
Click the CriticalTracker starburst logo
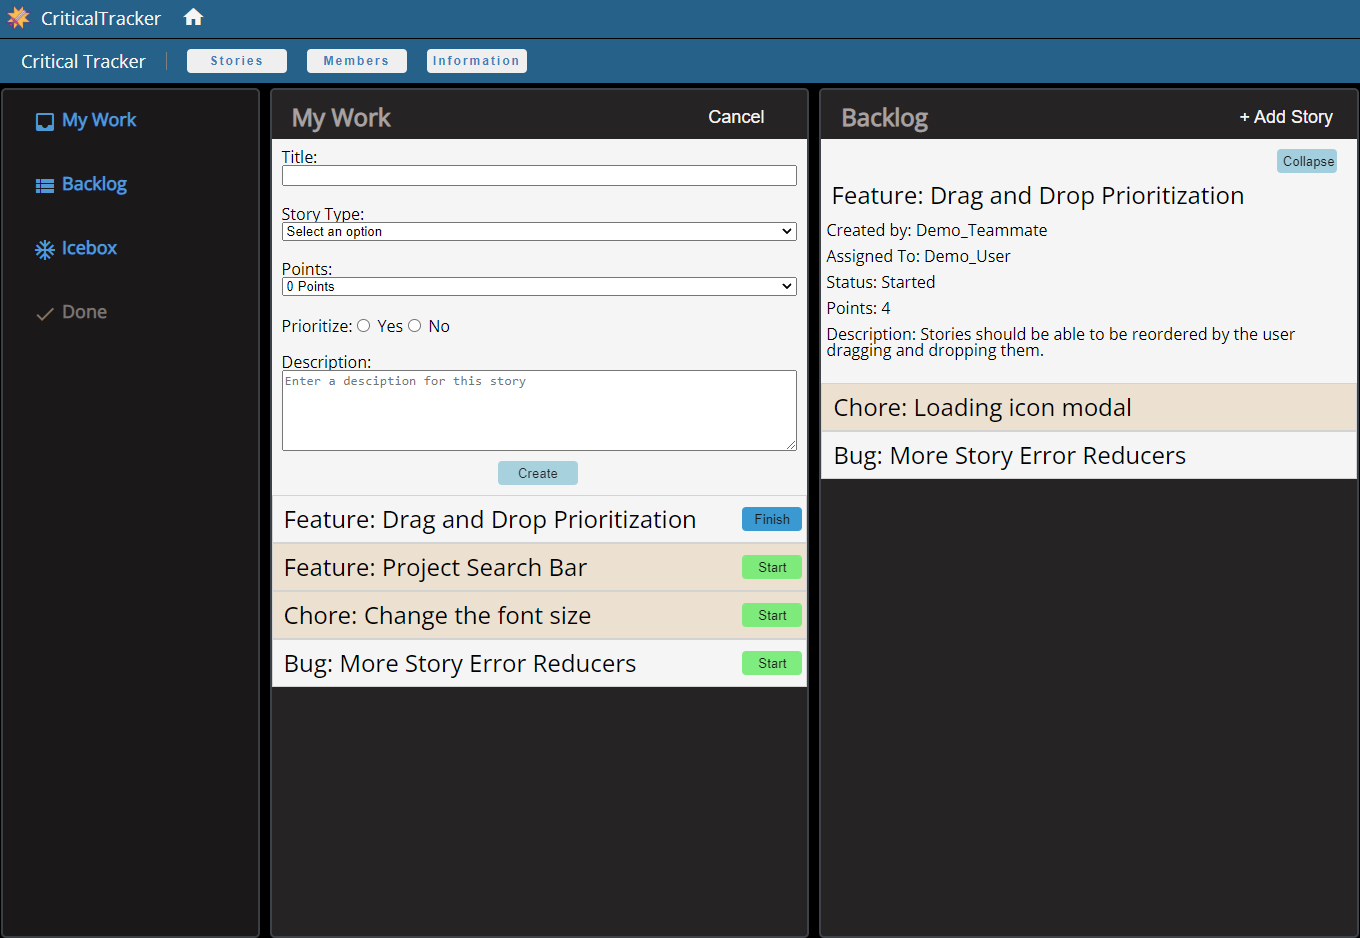point(18,17)
